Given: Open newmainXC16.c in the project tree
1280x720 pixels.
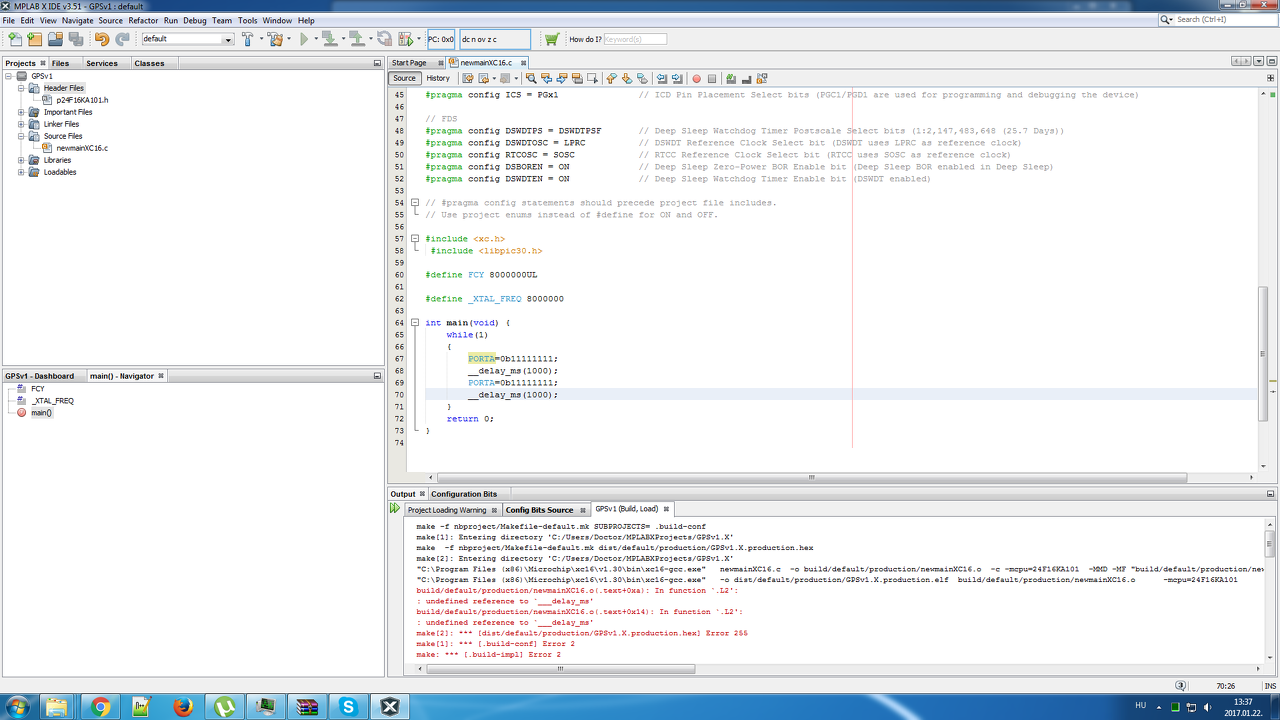Looking at the screenshot, I should pos(82,148).
